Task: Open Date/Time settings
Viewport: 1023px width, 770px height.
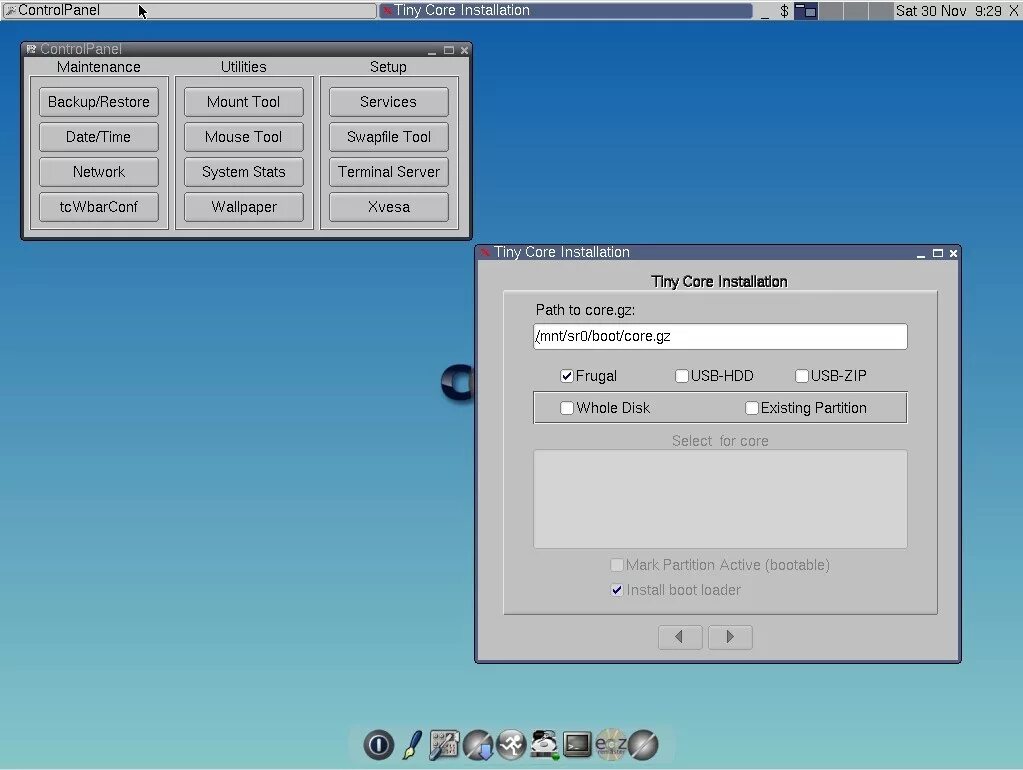Action: tap(99, 137)
